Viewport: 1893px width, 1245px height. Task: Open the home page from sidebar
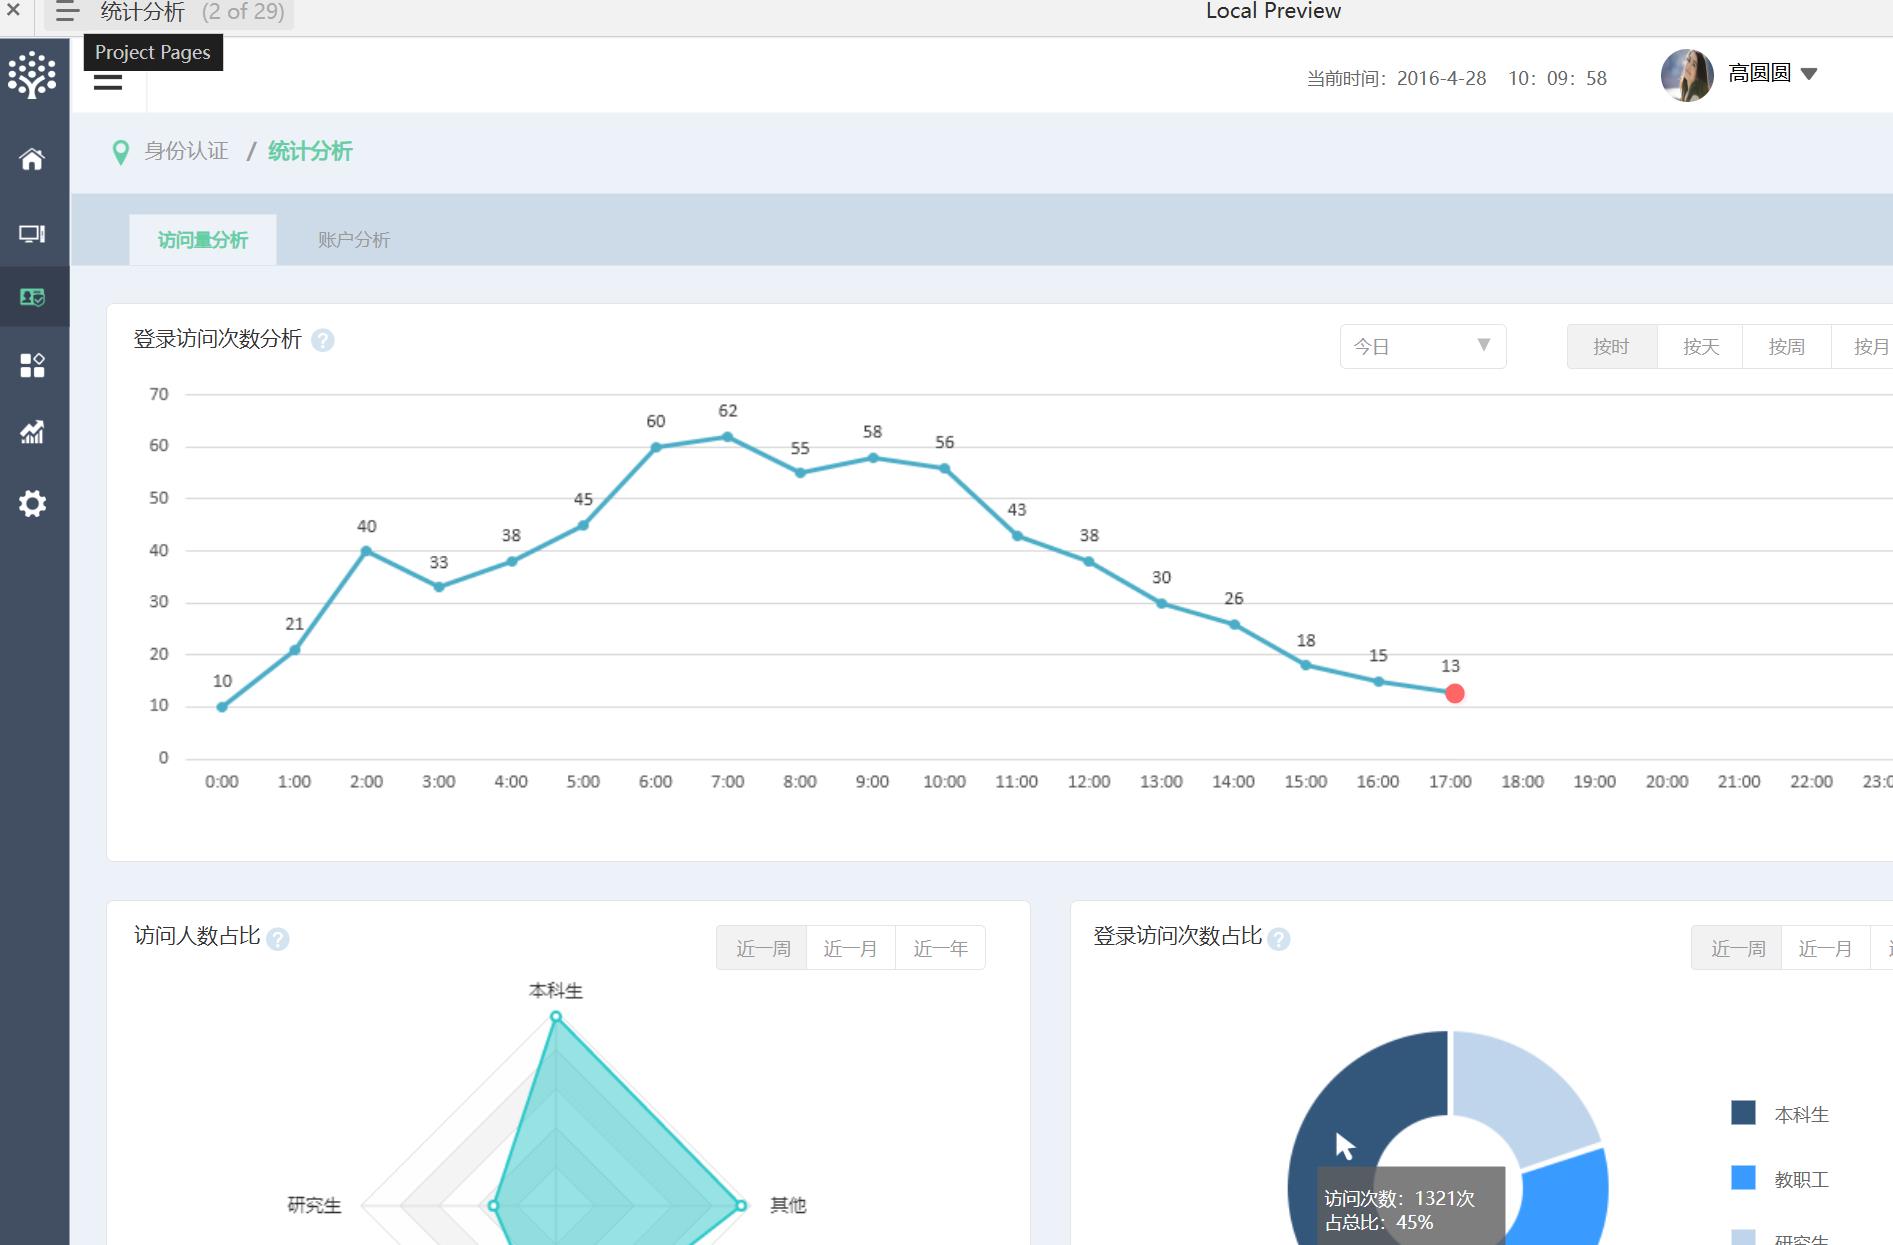(32, 159)
